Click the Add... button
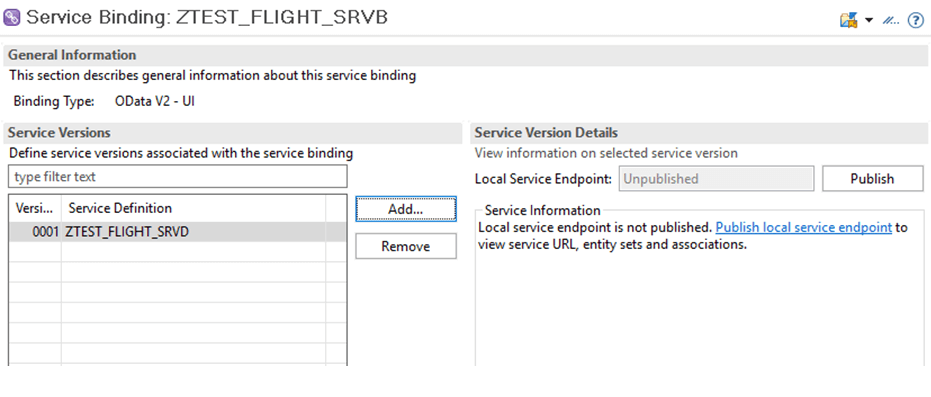The width and height of the screenshot is (931, 397). pos(406,209)
